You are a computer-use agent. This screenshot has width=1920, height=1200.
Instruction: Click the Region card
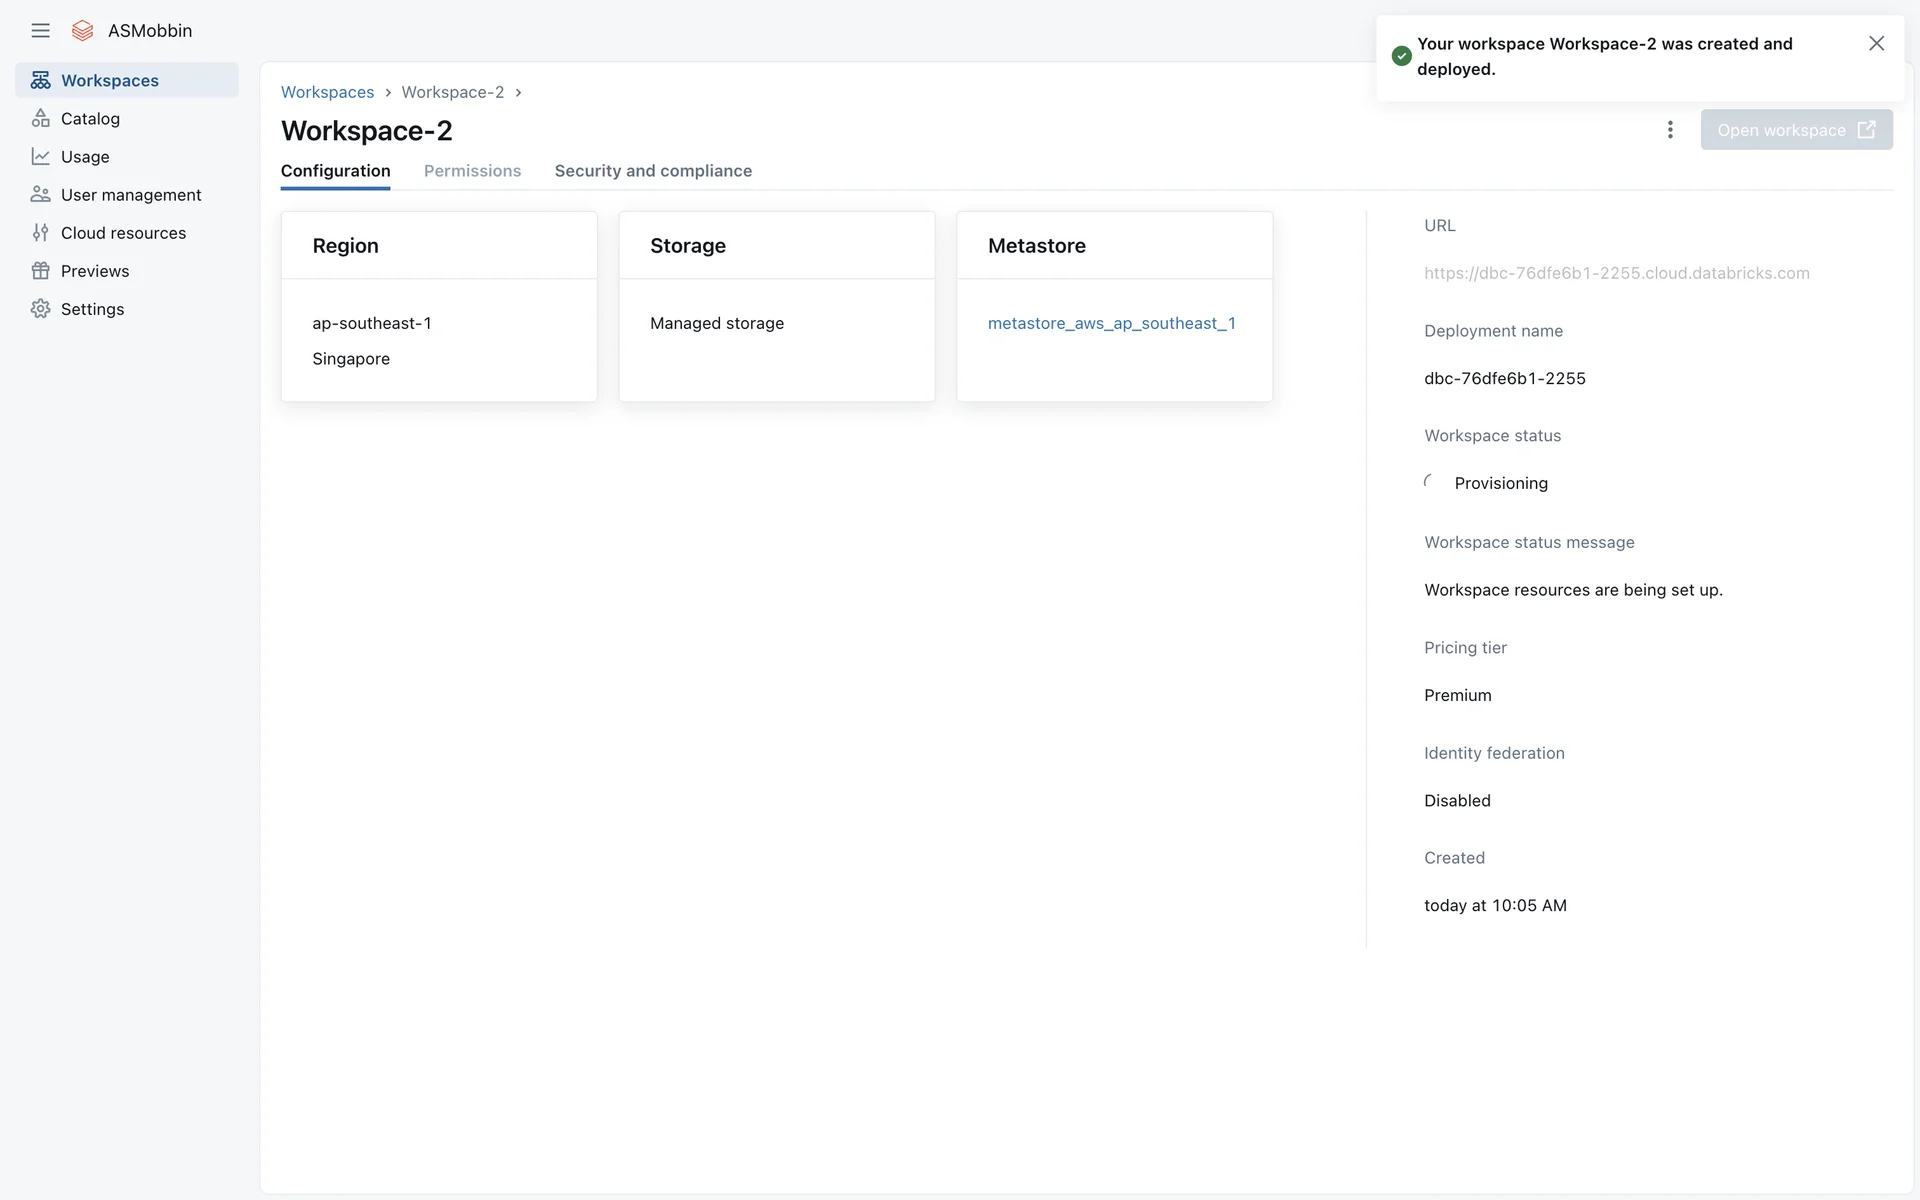(439, 306)
